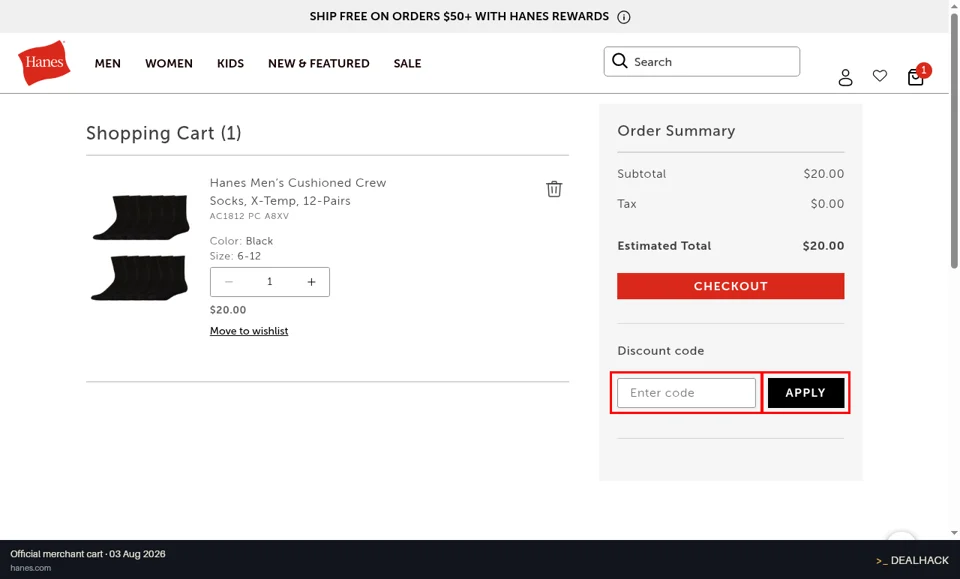This screenshot has height=579, width=960.
Task: Click the Subtotal $20.00 amount
Action: point(823,174)
